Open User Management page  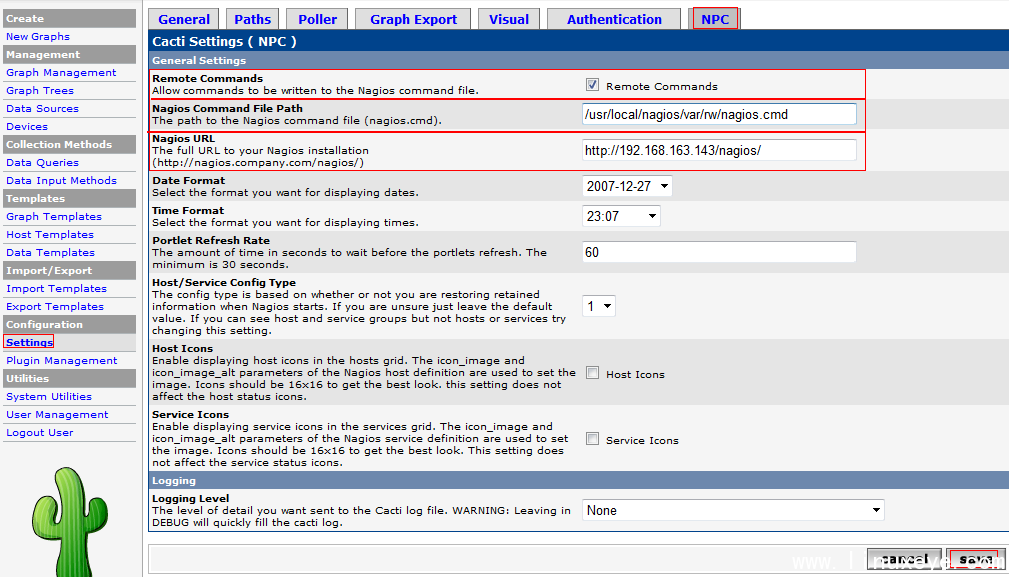pyautogui.click(x=57, y=415)
